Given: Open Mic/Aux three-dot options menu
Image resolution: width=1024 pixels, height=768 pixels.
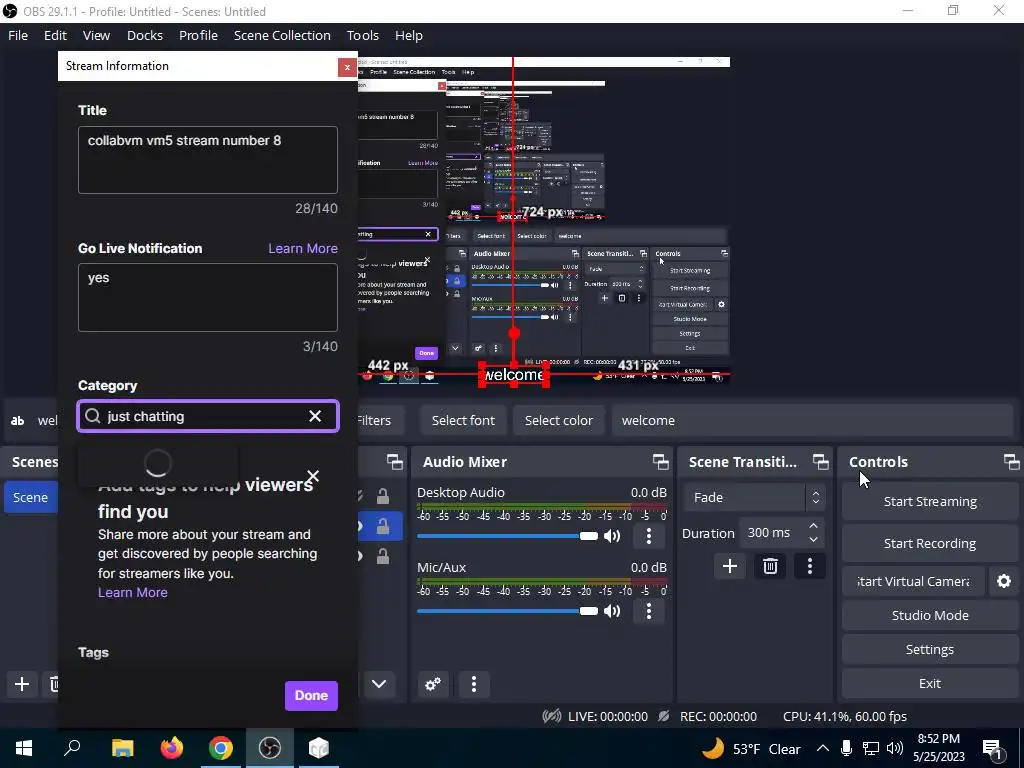Looking at the screenshot, I should [x=648, y=611].
